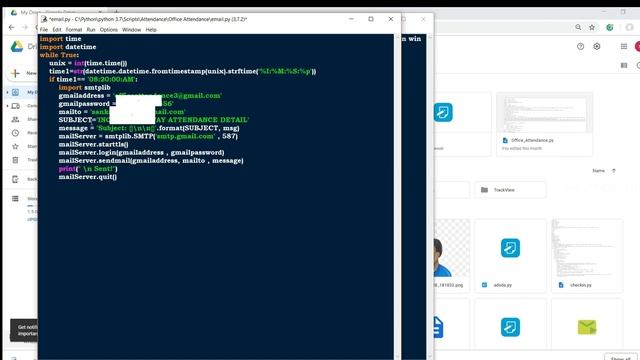
Task: Open the blue script icon file below adsda.py
Action: click(510, 327)
